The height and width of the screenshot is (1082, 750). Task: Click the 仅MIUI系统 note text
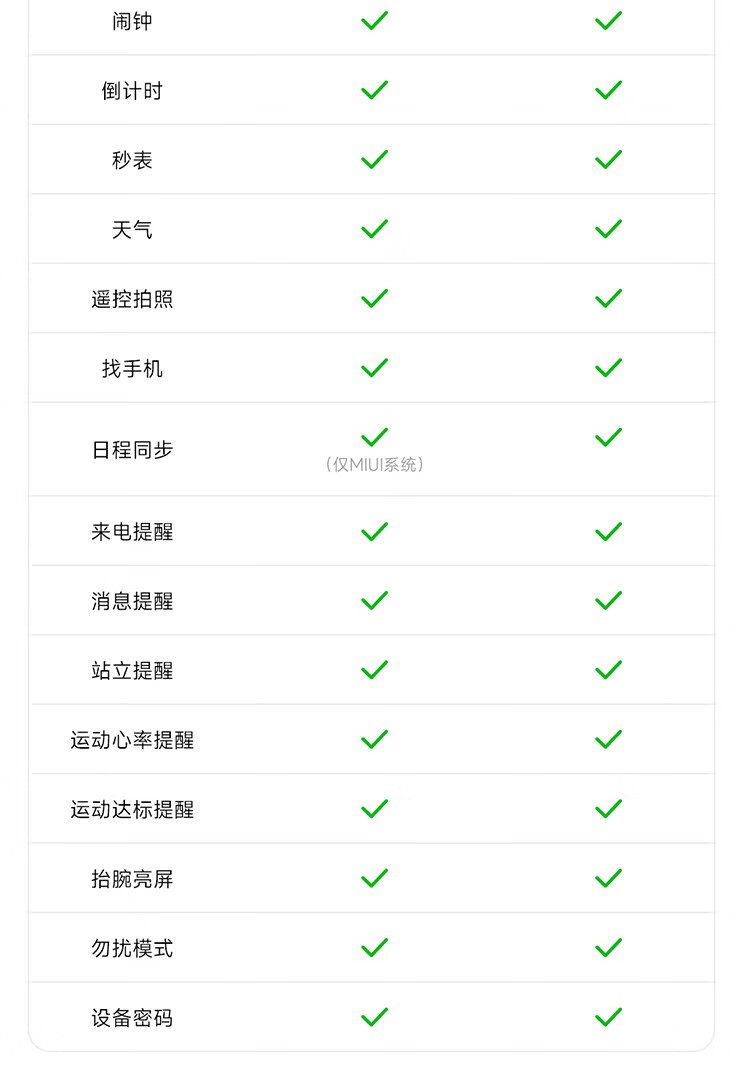point(375,464)
